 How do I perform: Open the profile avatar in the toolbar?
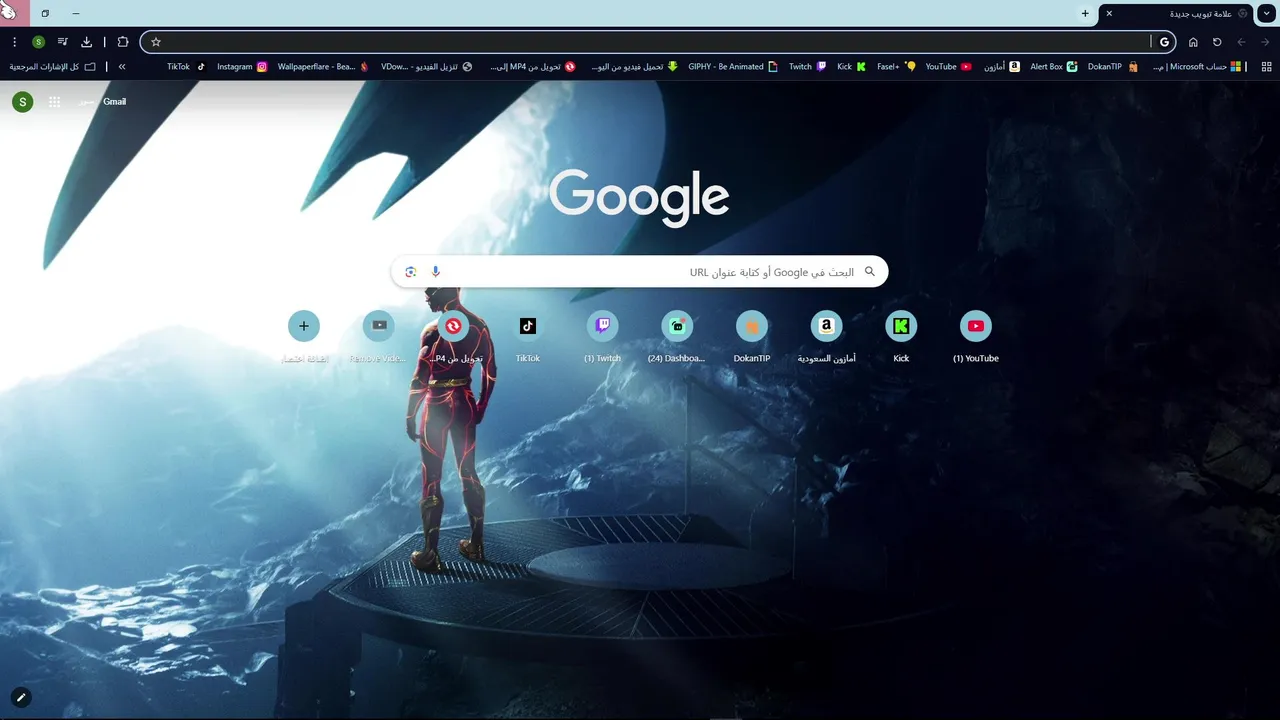click(x=38, y=42)
